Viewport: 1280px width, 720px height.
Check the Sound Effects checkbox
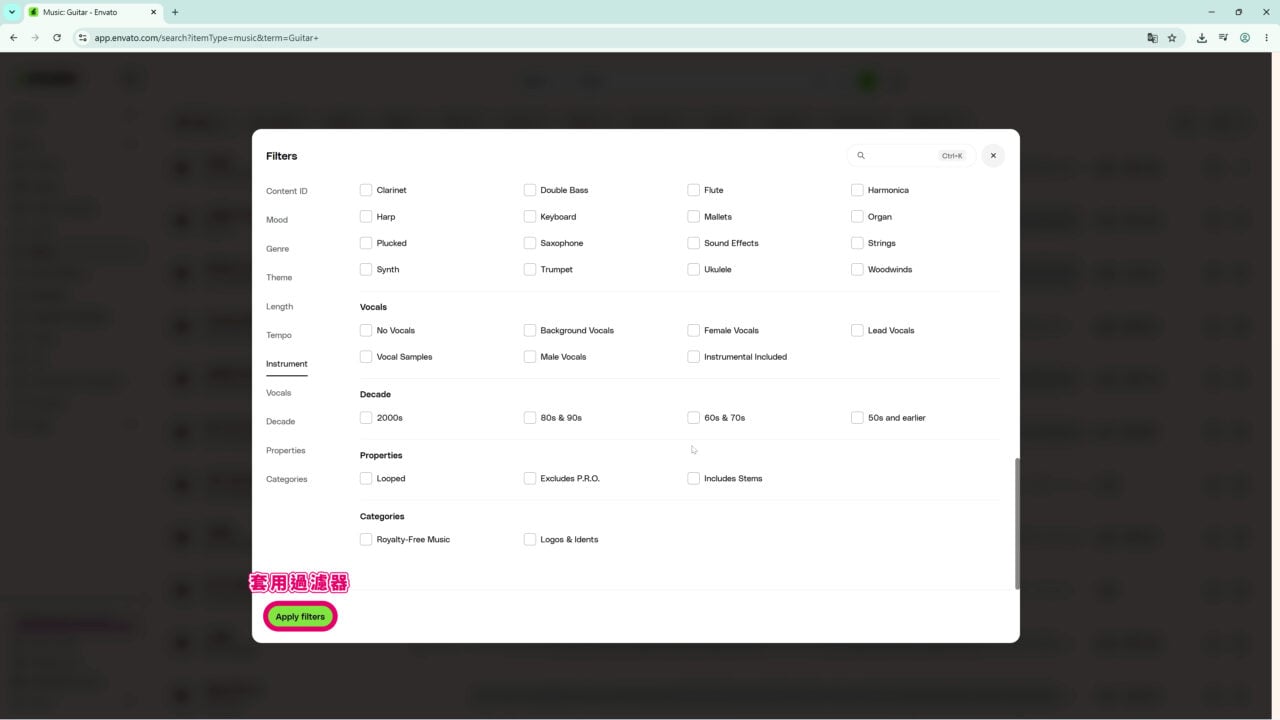(693, 243)
